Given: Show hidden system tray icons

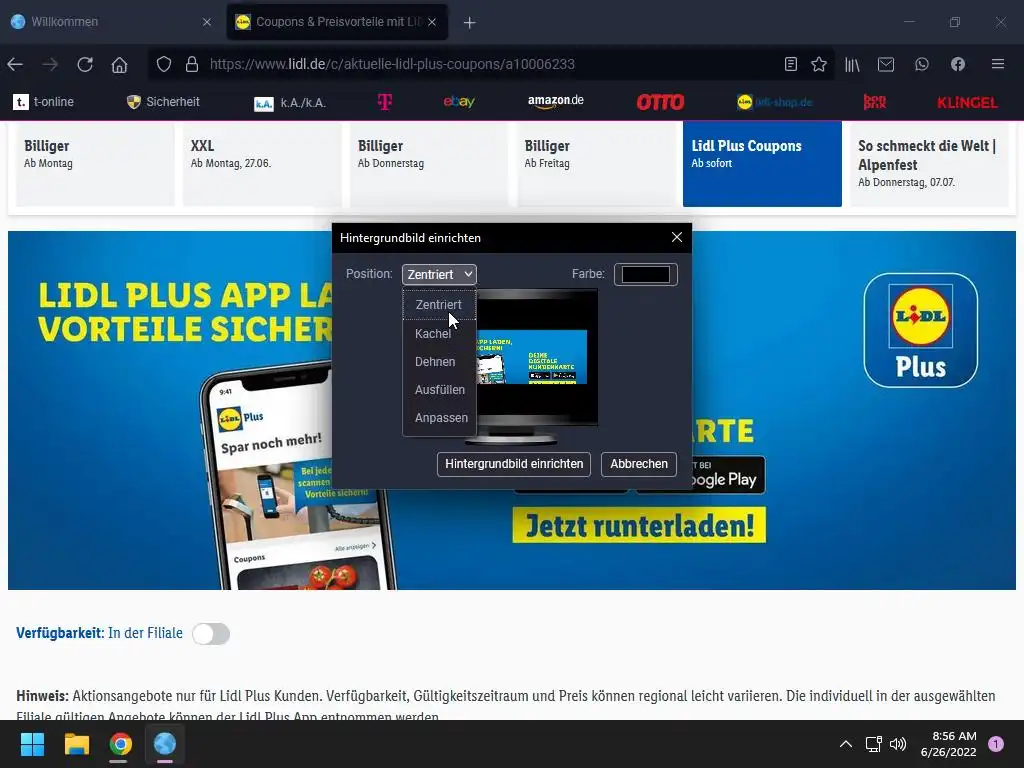Looking at the screenshot, I should point(846,744).
